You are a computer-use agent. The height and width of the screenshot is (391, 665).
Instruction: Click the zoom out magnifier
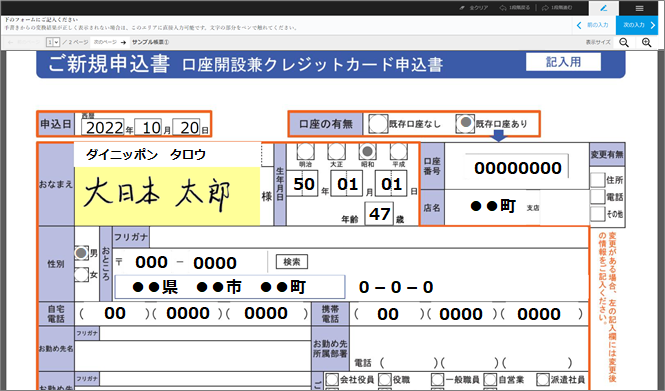[x=624, y=42]
